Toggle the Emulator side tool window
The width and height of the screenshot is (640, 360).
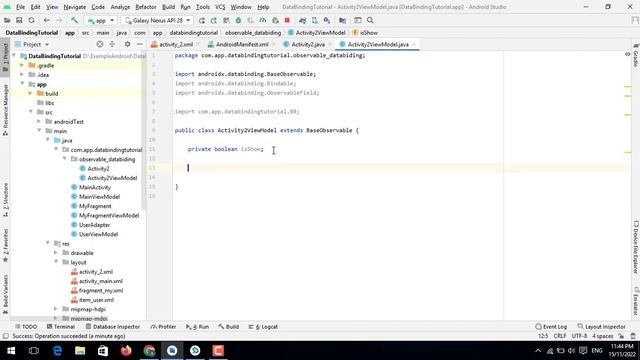pyautogui.click(x=636, y=301)
